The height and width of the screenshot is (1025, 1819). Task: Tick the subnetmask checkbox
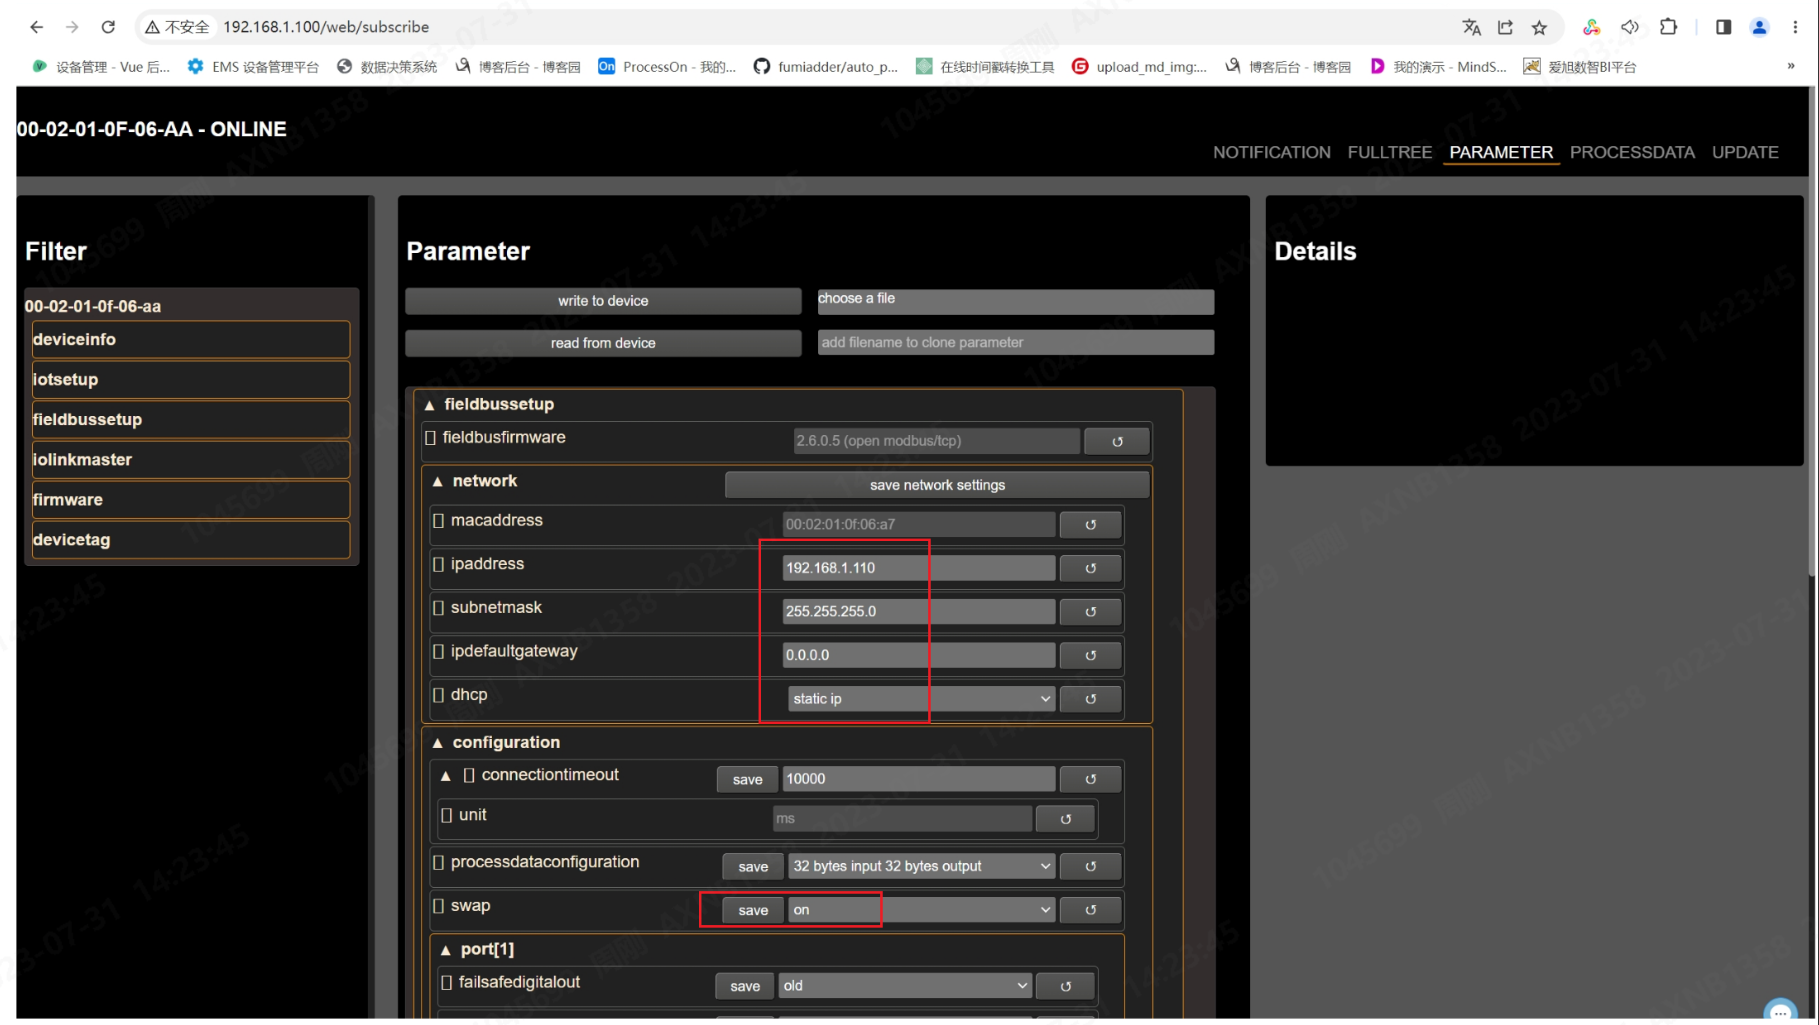pyautogui.click(x=439, y=608)
